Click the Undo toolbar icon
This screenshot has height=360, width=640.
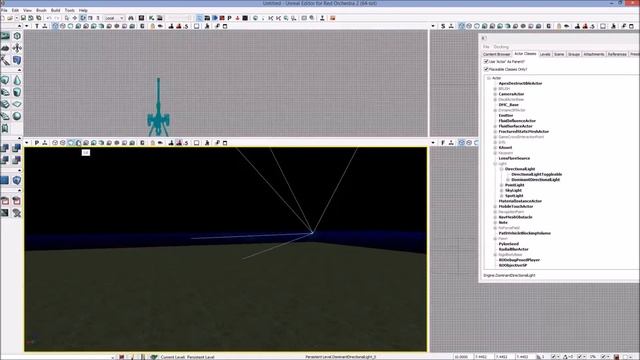point(49,18)
